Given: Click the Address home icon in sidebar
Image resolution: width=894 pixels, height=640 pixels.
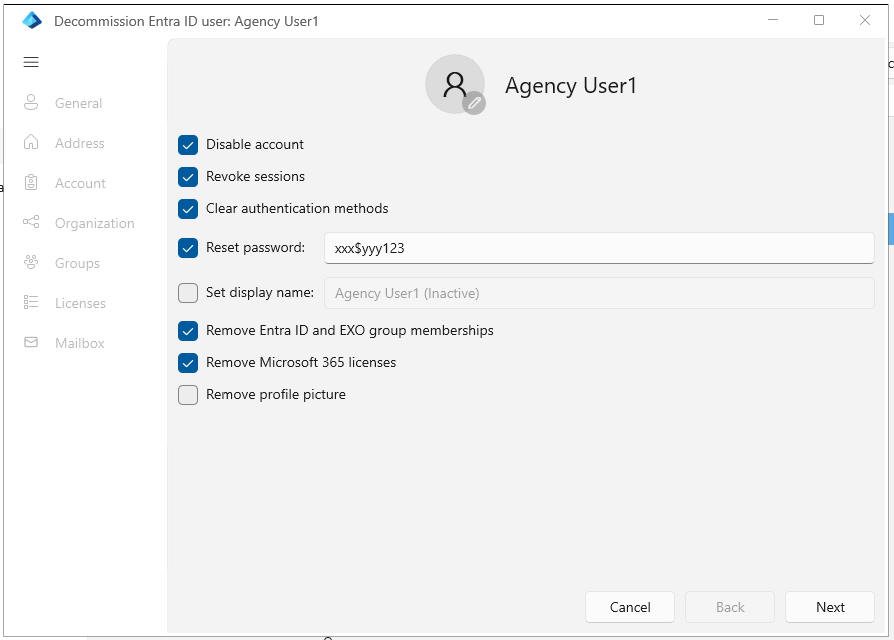Looking at the screenshot, I should (x=31, y=143).
